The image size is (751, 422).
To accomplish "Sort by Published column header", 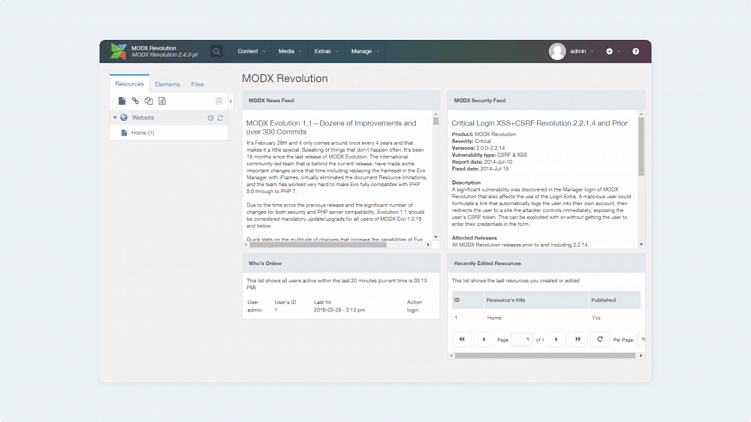I will (x=614, y=300).
